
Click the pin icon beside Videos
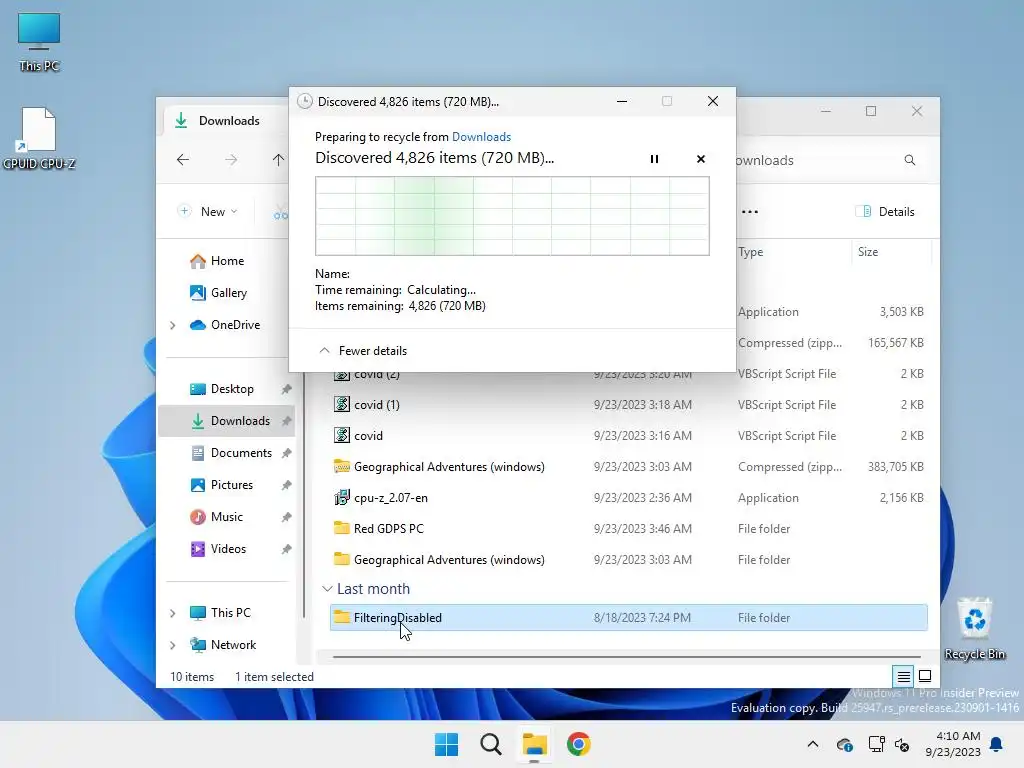click(x=286, y=549)
